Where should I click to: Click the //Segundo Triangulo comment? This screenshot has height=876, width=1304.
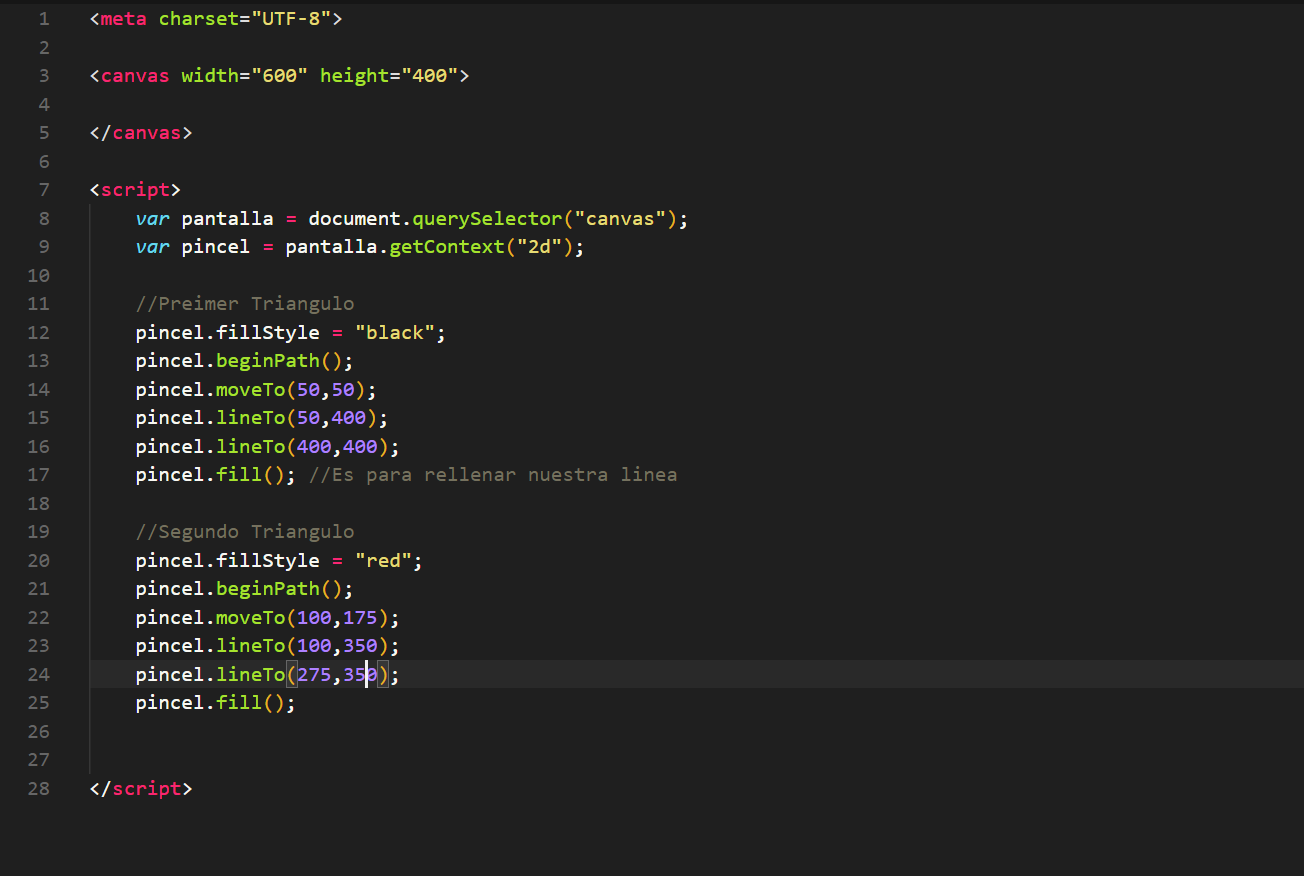245,531
